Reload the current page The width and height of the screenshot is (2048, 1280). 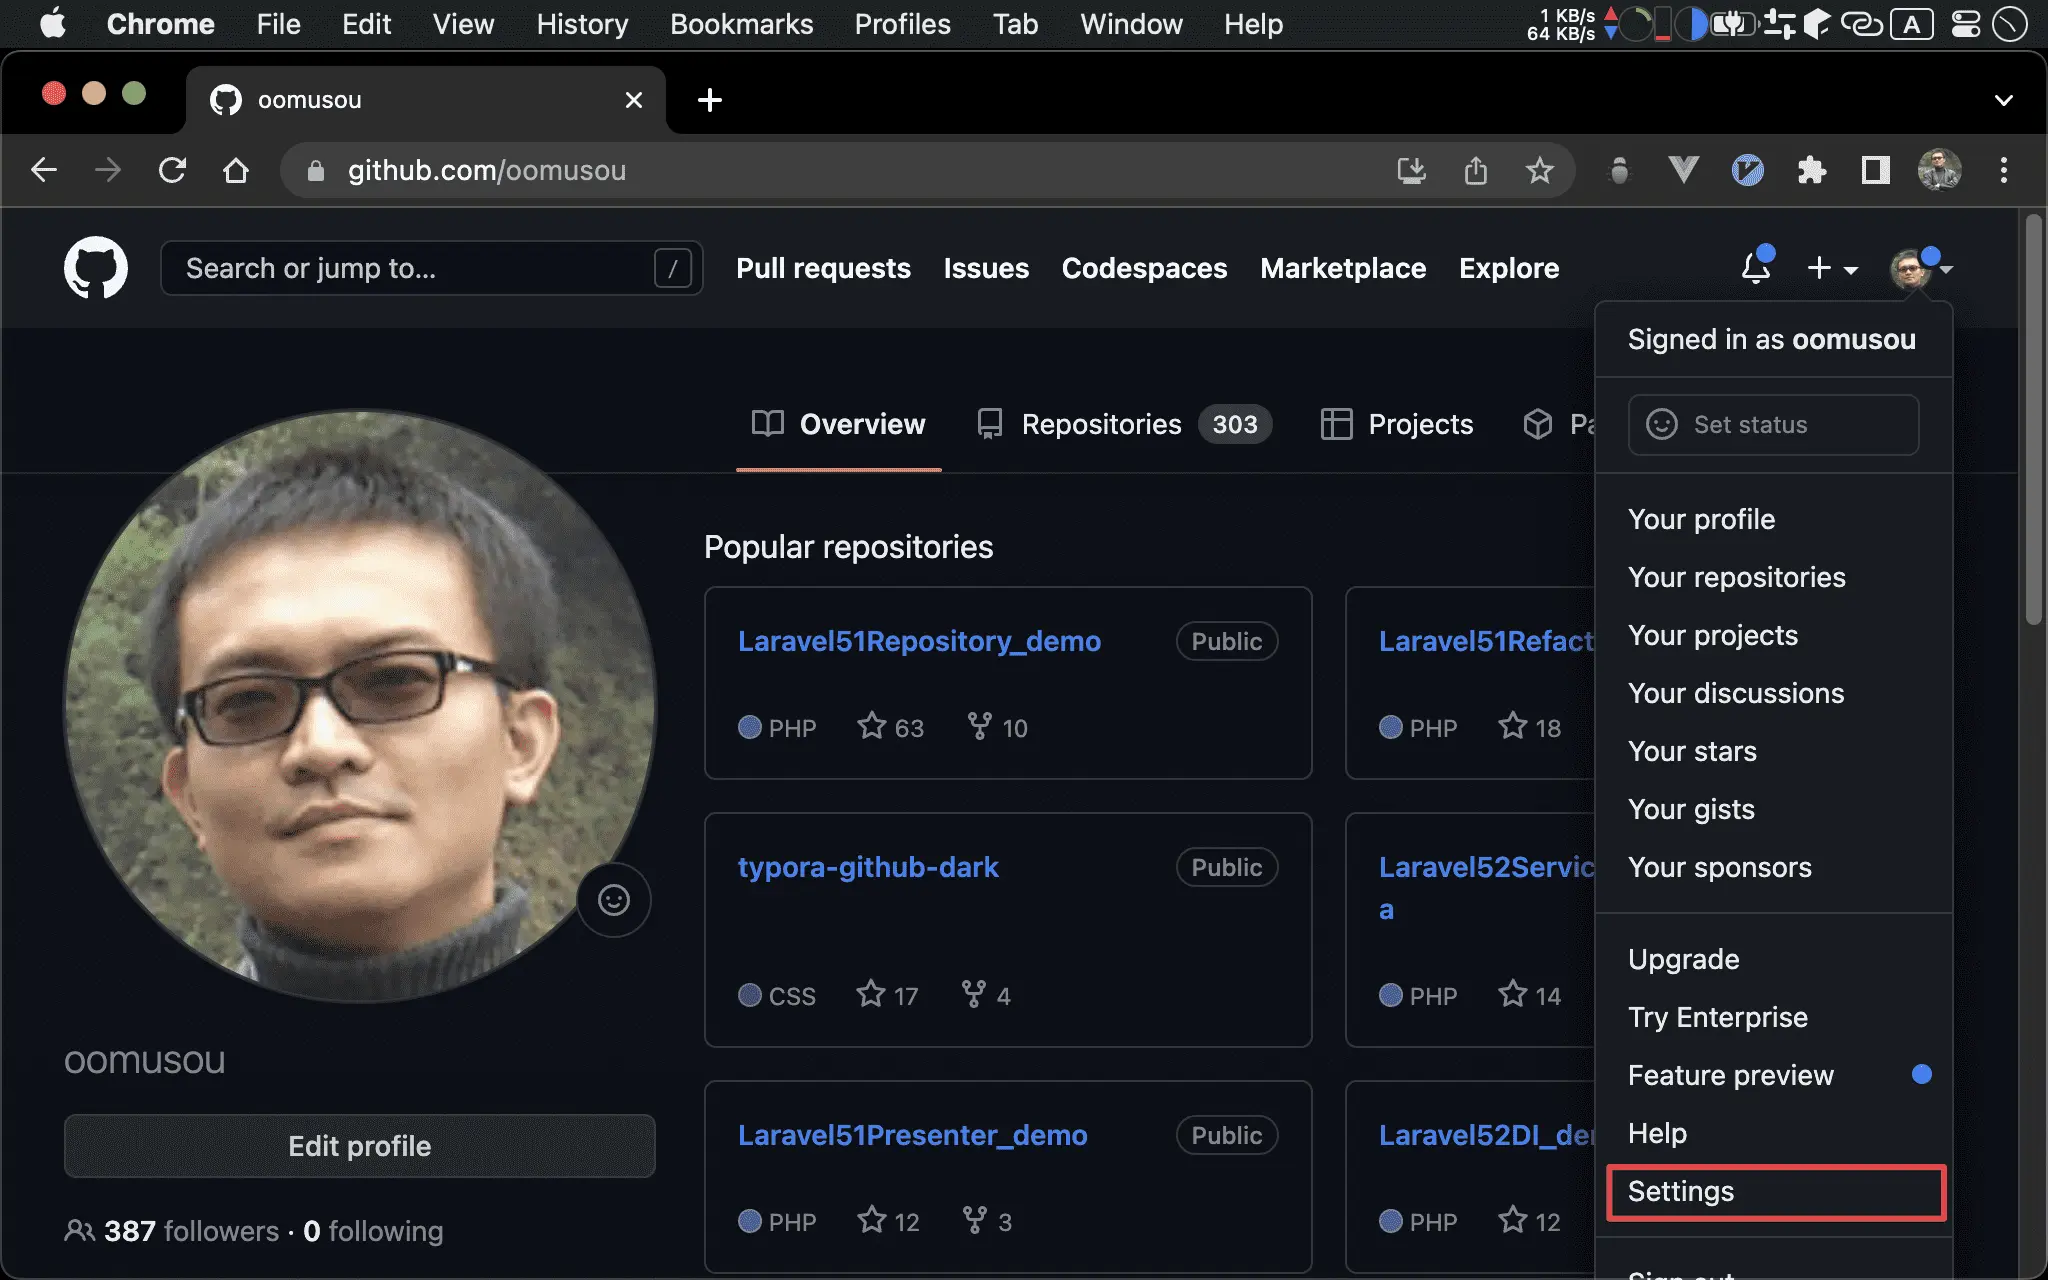click(172, 170)
